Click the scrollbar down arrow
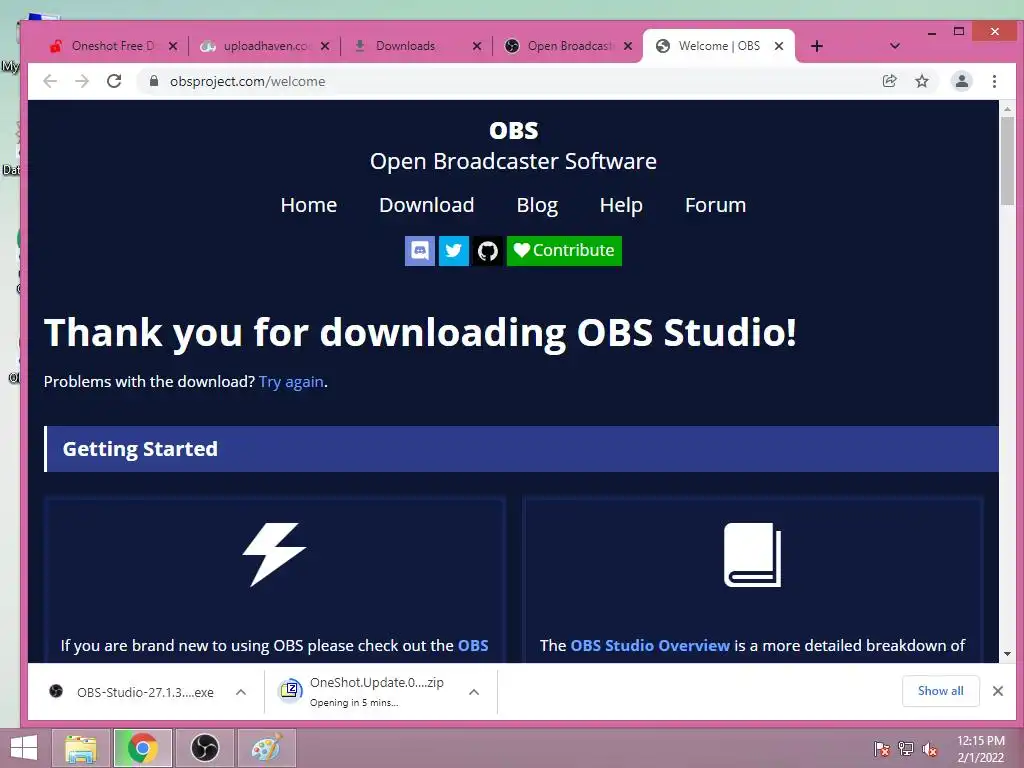Image resolution: width=1024 pixels, height=768 pixels. pos(1008,653)
